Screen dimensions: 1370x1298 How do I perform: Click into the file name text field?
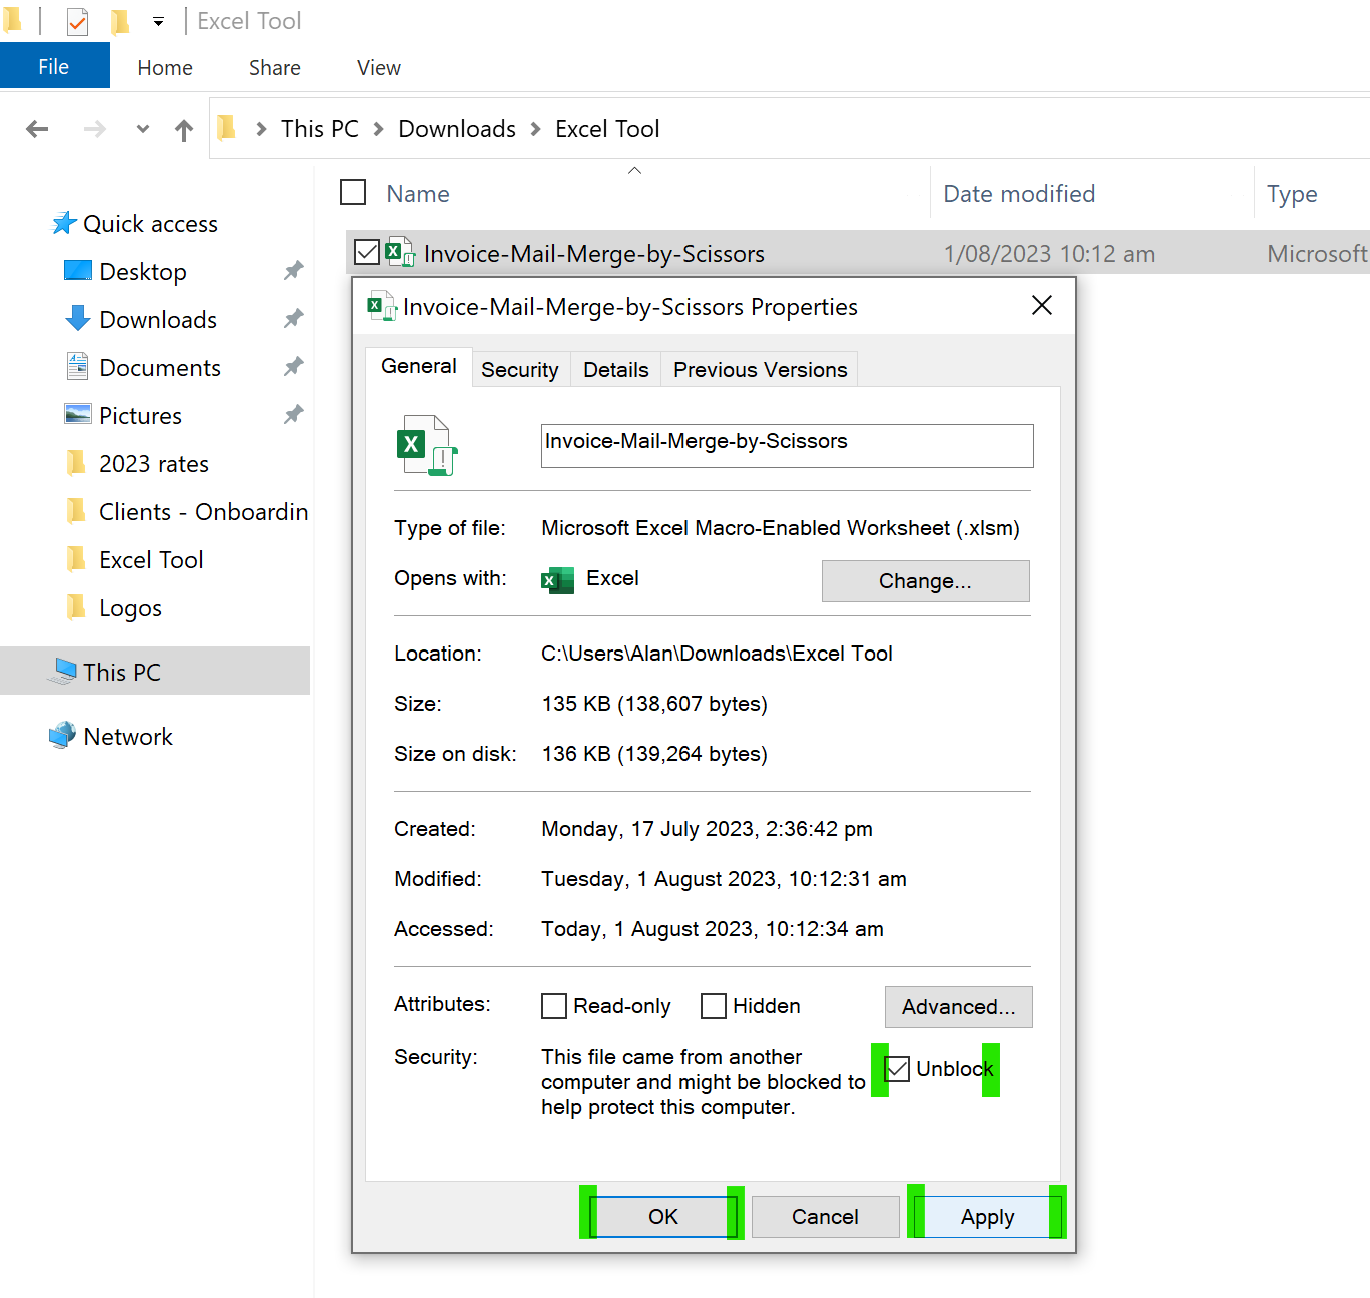(786, 445)
